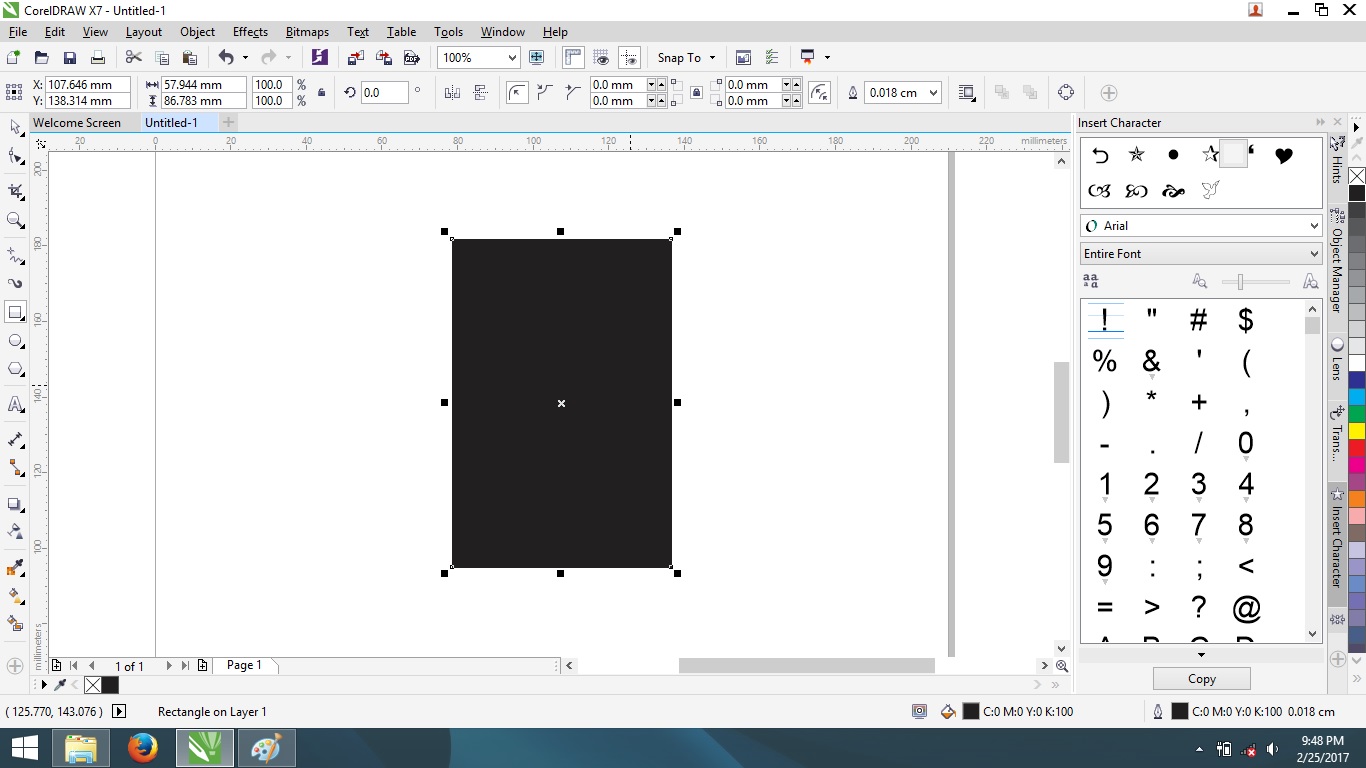Toggle ruler visibility on the standard toolbar
1366x768 pixels.
click(x=573, y=57)
